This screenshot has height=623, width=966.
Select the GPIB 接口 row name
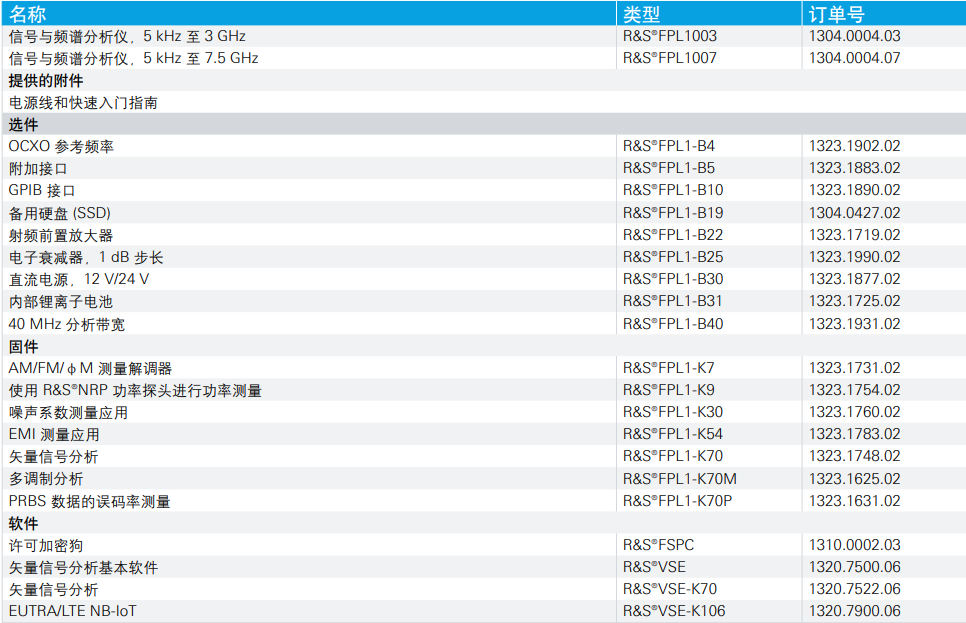coord(42,191)
